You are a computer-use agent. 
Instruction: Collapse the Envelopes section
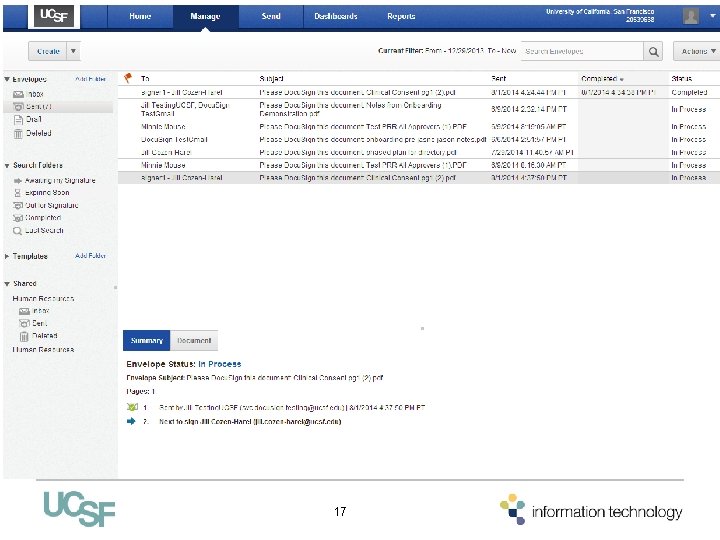tap(7, 79)
